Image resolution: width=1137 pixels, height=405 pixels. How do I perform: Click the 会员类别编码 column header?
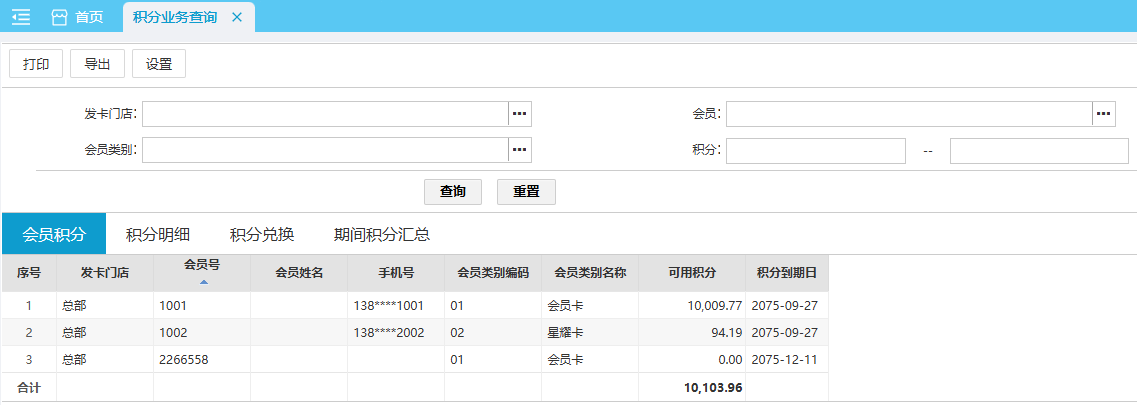click(493, 273)
